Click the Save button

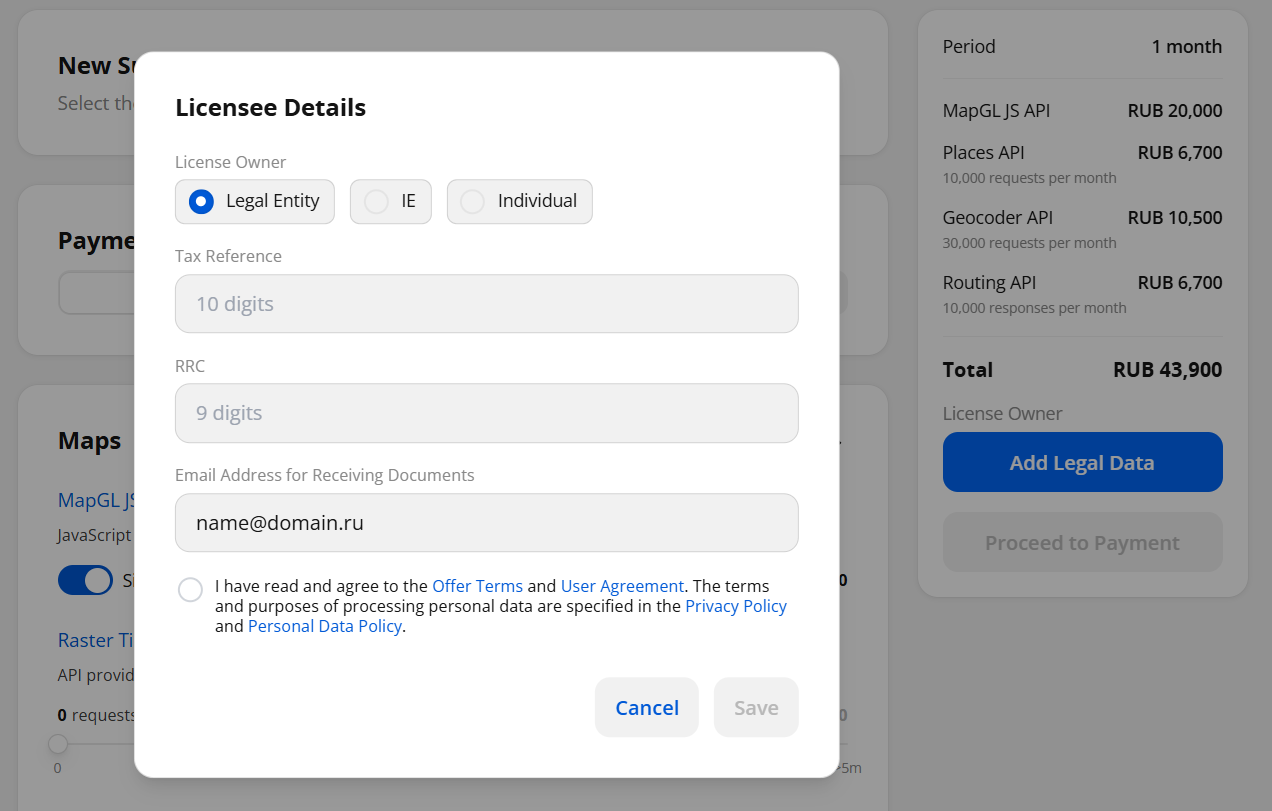pyautogui.click(x=756, y=708)
